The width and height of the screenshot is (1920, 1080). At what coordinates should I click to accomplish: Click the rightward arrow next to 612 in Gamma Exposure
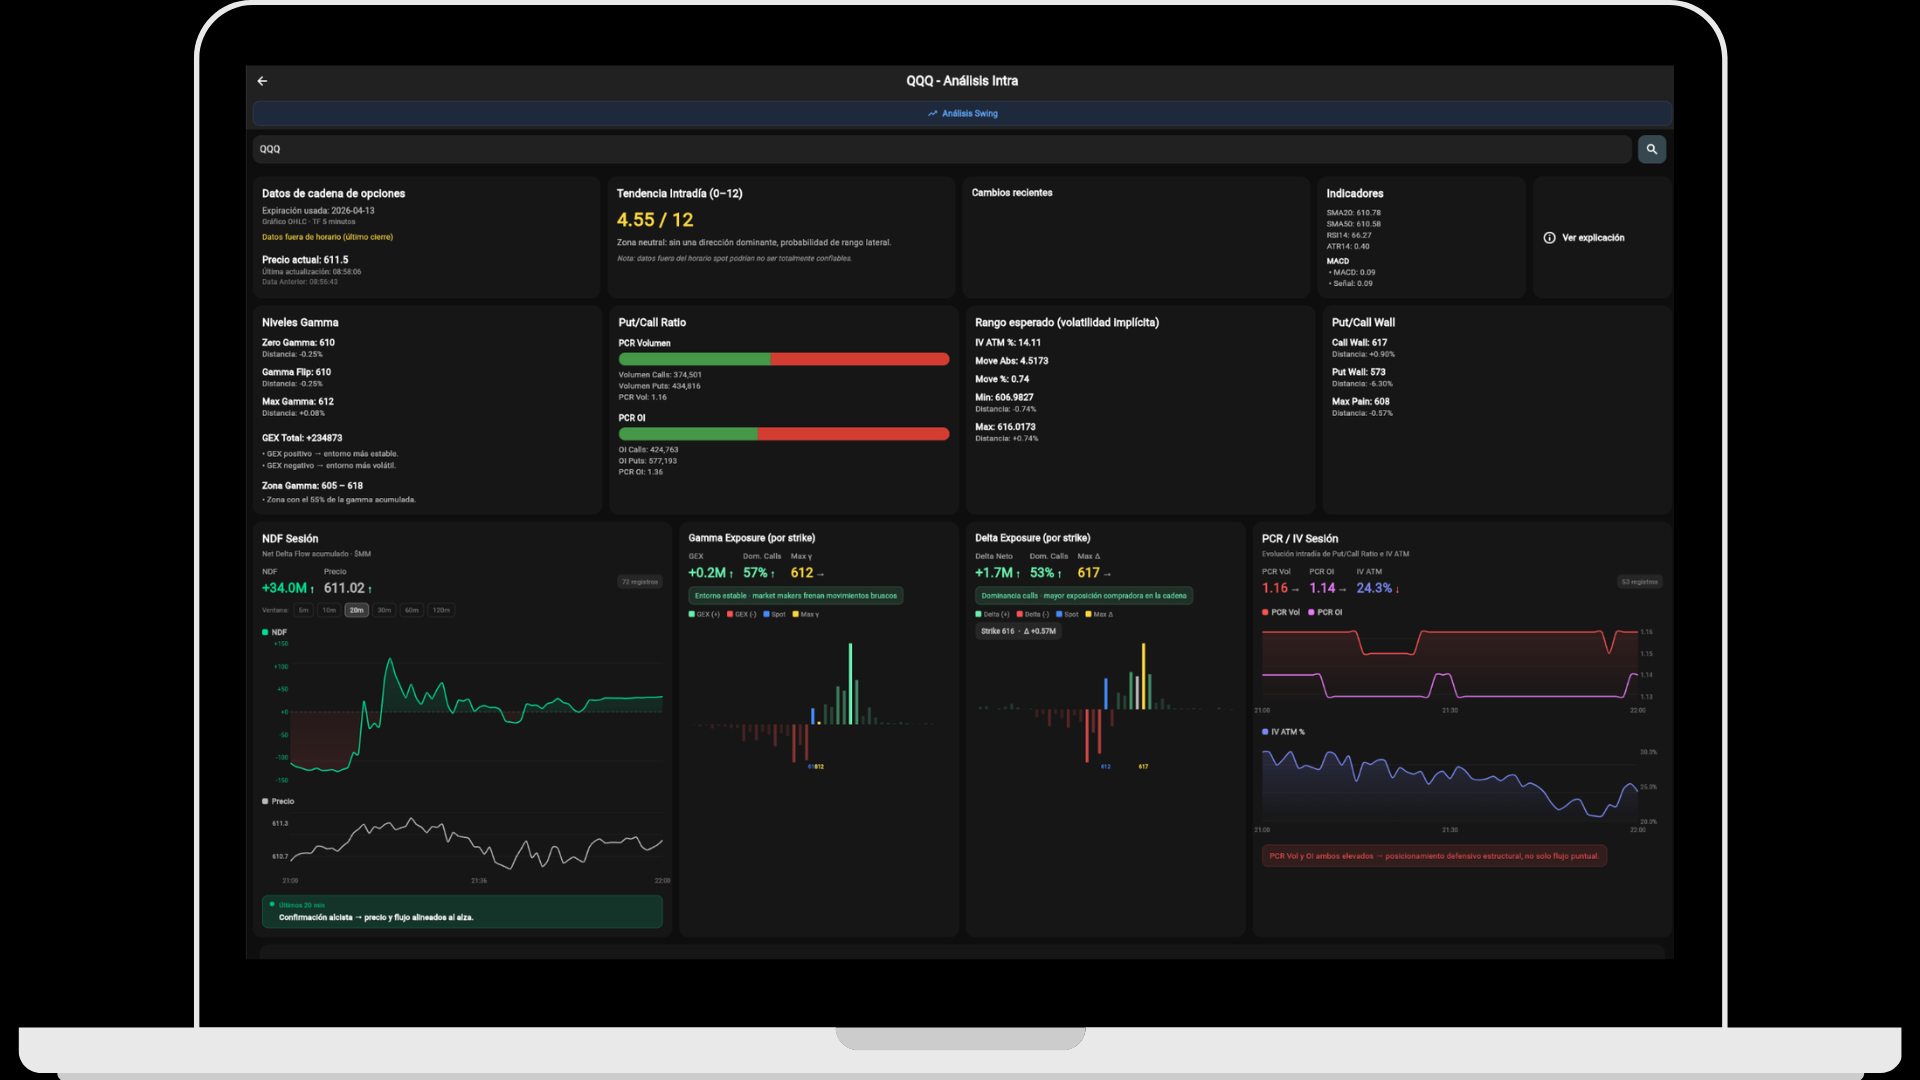click(820, 574)
